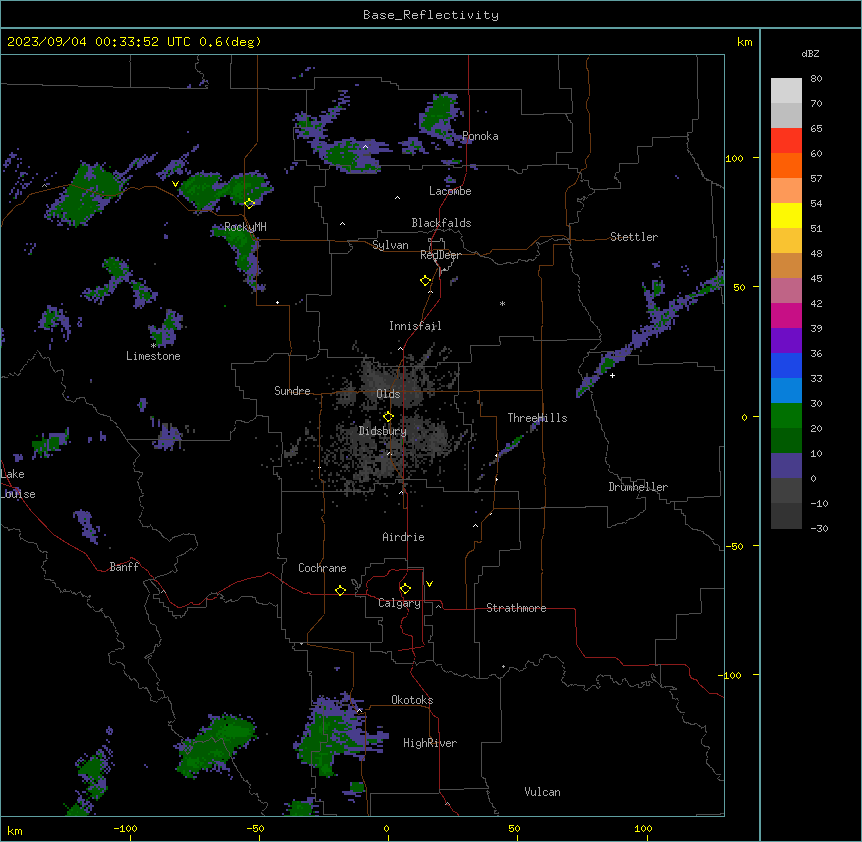Click the yellow diamond marker near RockyMH

click(x=249, y=204)
